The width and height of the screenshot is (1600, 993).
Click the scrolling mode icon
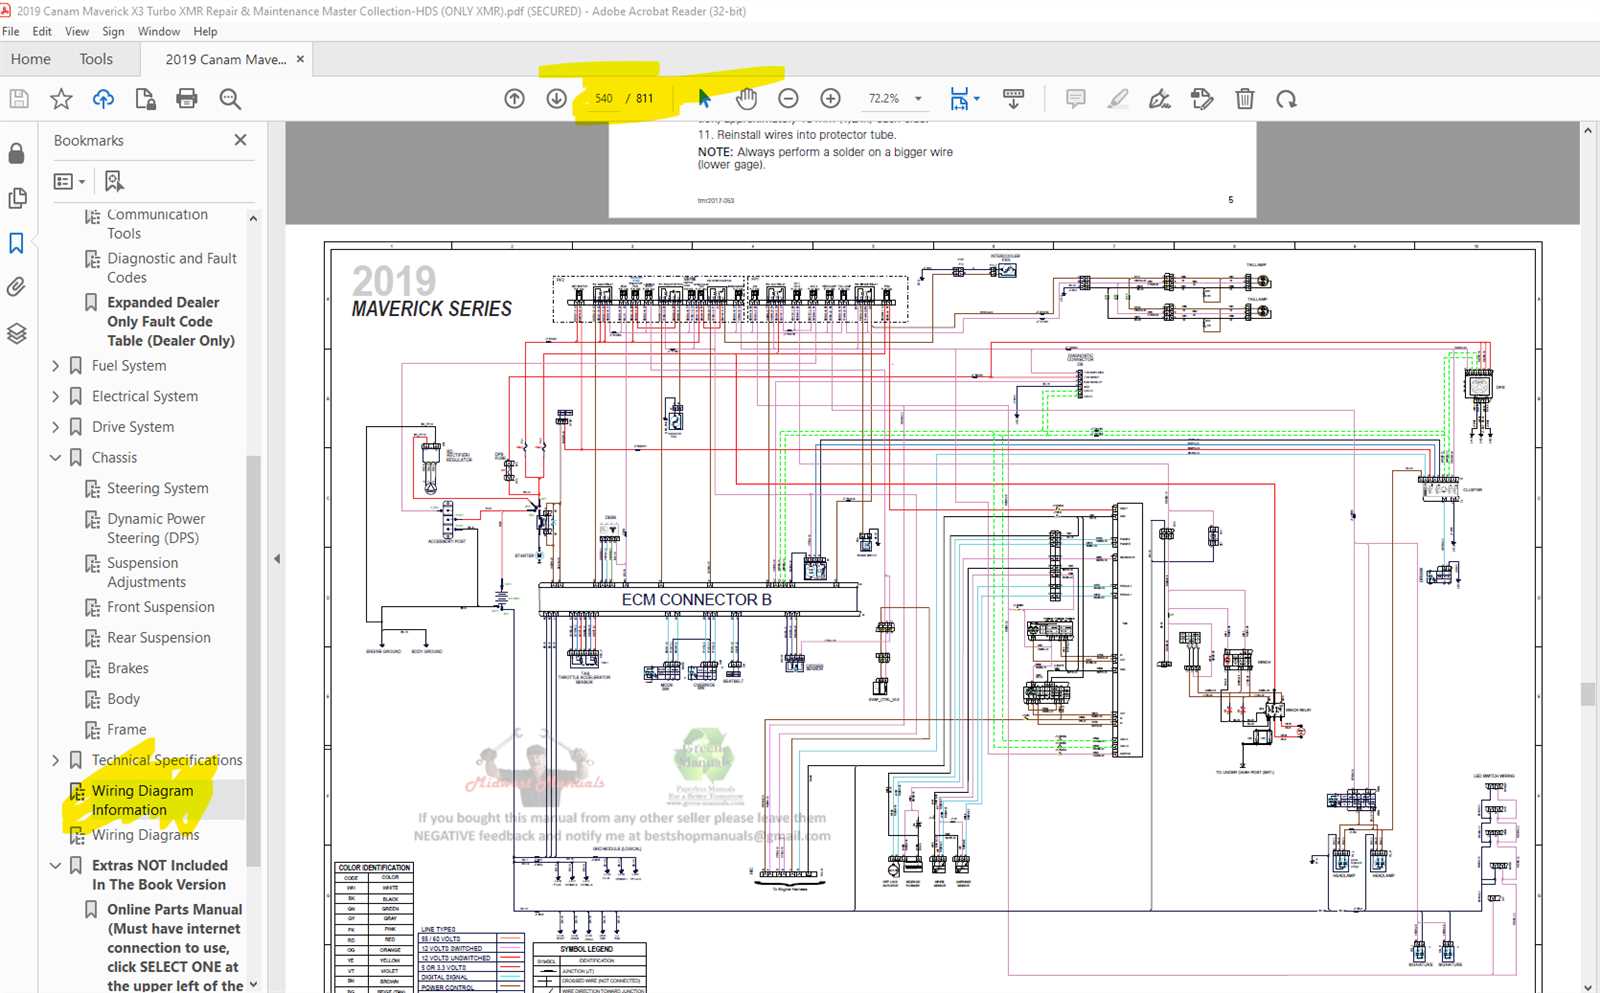[x=1013, y=98]
